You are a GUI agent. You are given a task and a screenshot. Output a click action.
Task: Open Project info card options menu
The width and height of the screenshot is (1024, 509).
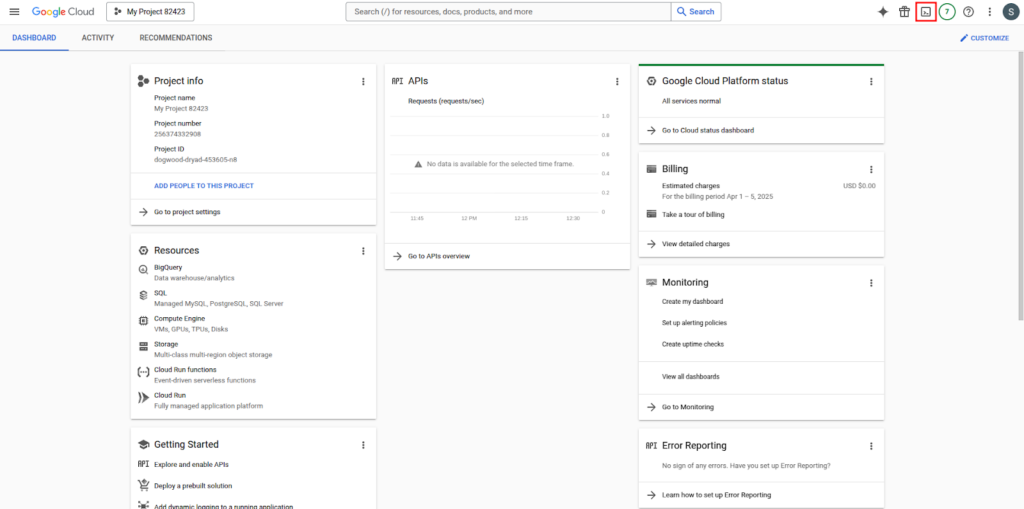click(x=363, y=82)
